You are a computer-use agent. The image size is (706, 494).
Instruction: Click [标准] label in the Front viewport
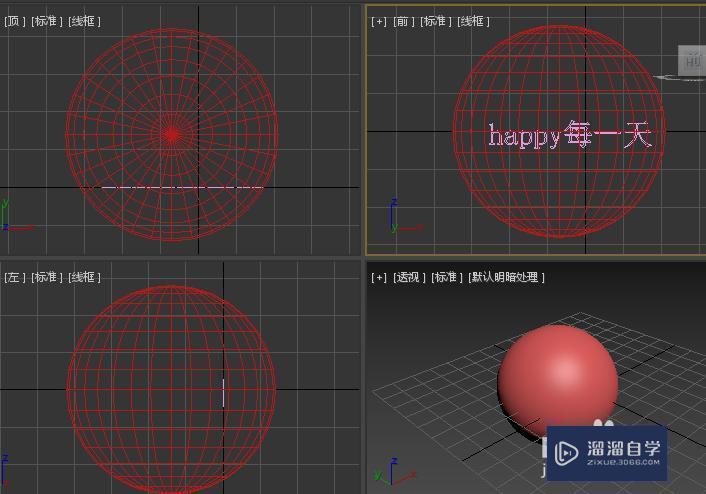(x=435, y=21)
